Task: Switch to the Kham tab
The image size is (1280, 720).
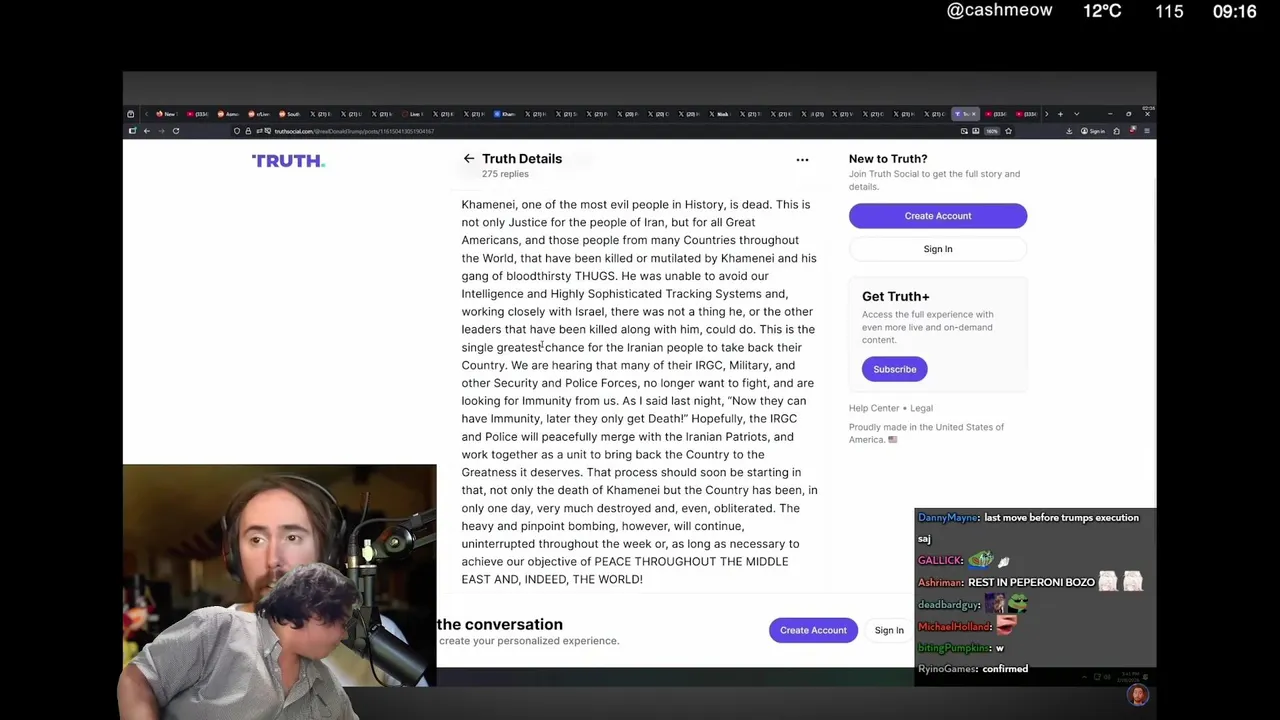Action: tap(506, 114)
